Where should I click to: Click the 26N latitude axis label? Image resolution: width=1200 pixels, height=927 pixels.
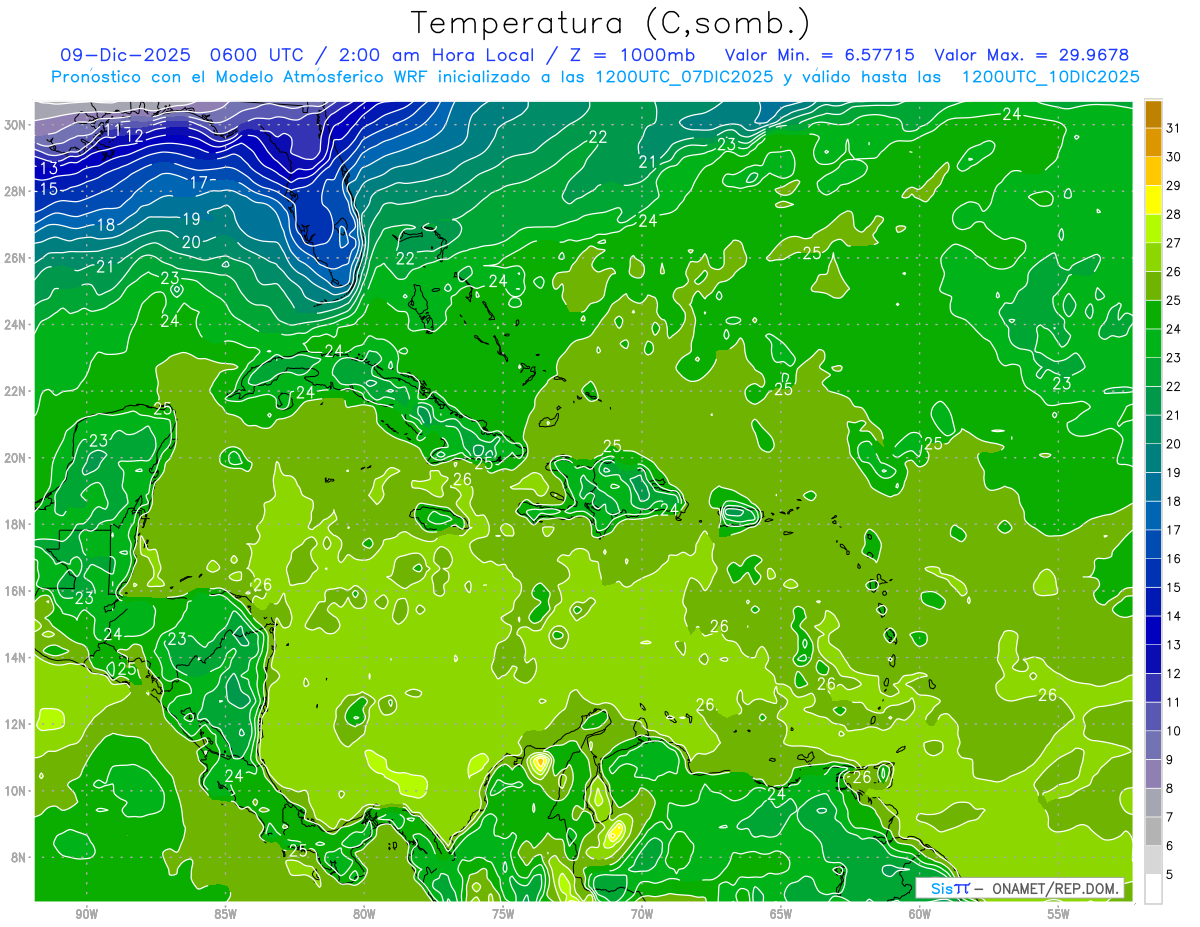click(x=16, y=258)
